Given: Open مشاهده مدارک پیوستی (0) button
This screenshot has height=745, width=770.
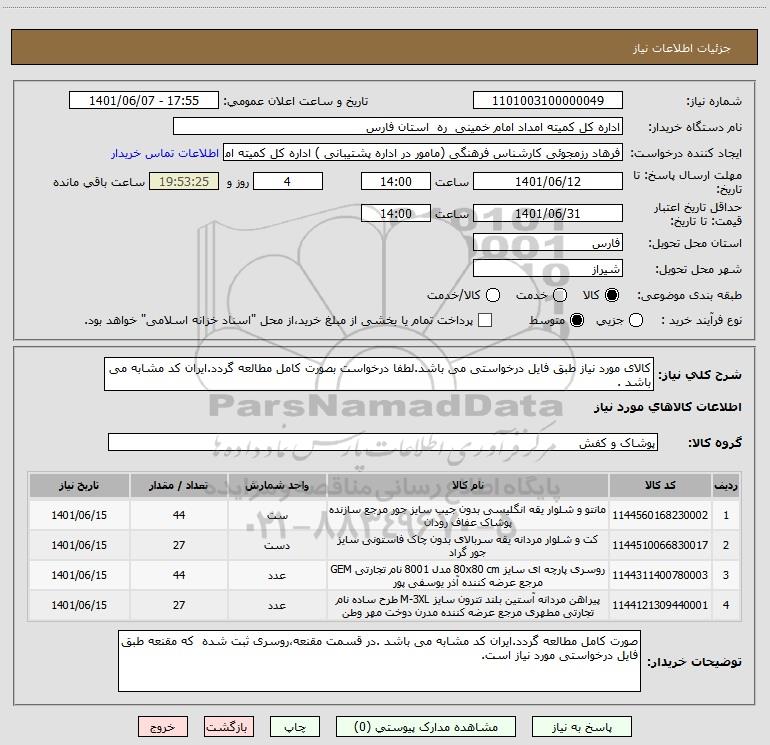Looking at the screenshot, I should point(425,727).
